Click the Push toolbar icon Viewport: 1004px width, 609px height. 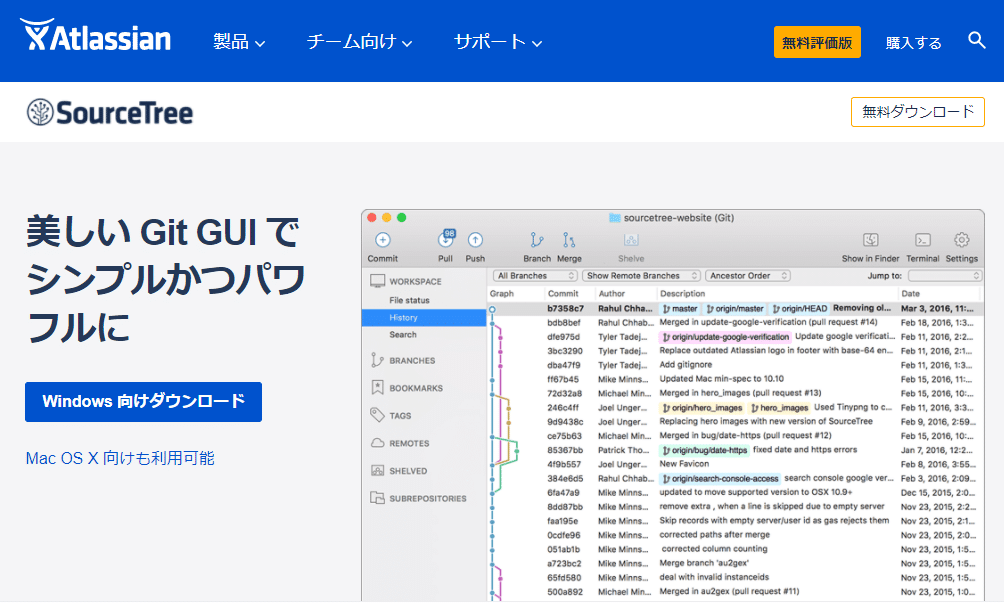pyautogui.click(x=475, y=240)
